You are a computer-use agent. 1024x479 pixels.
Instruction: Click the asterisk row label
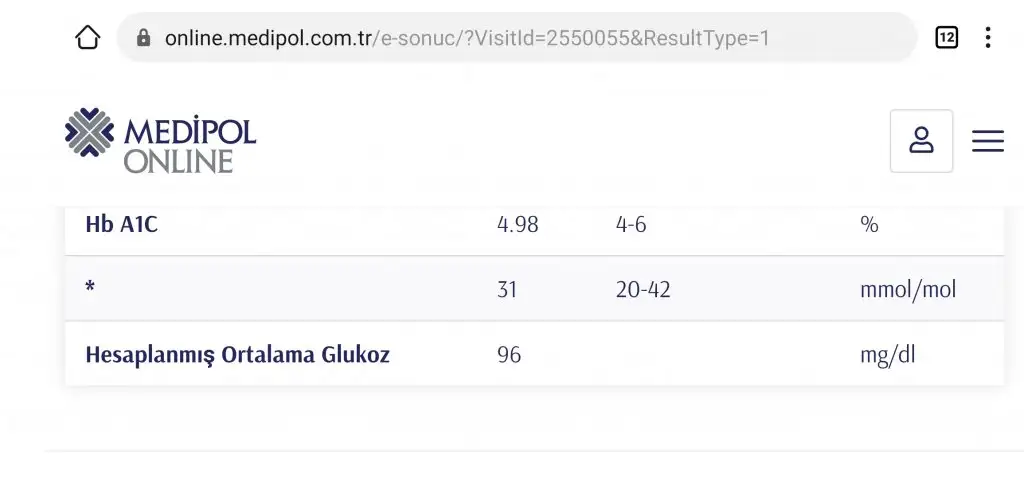[90, 287]
